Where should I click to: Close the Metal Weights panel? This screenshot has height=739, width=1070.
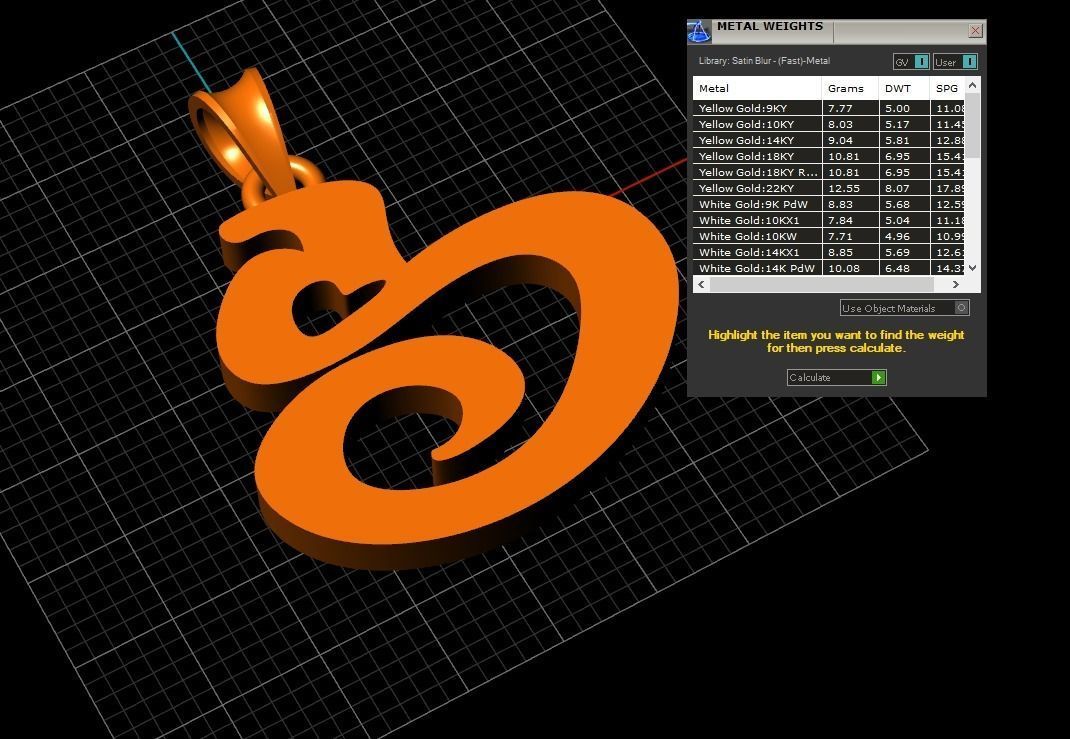tap(975, 31)
